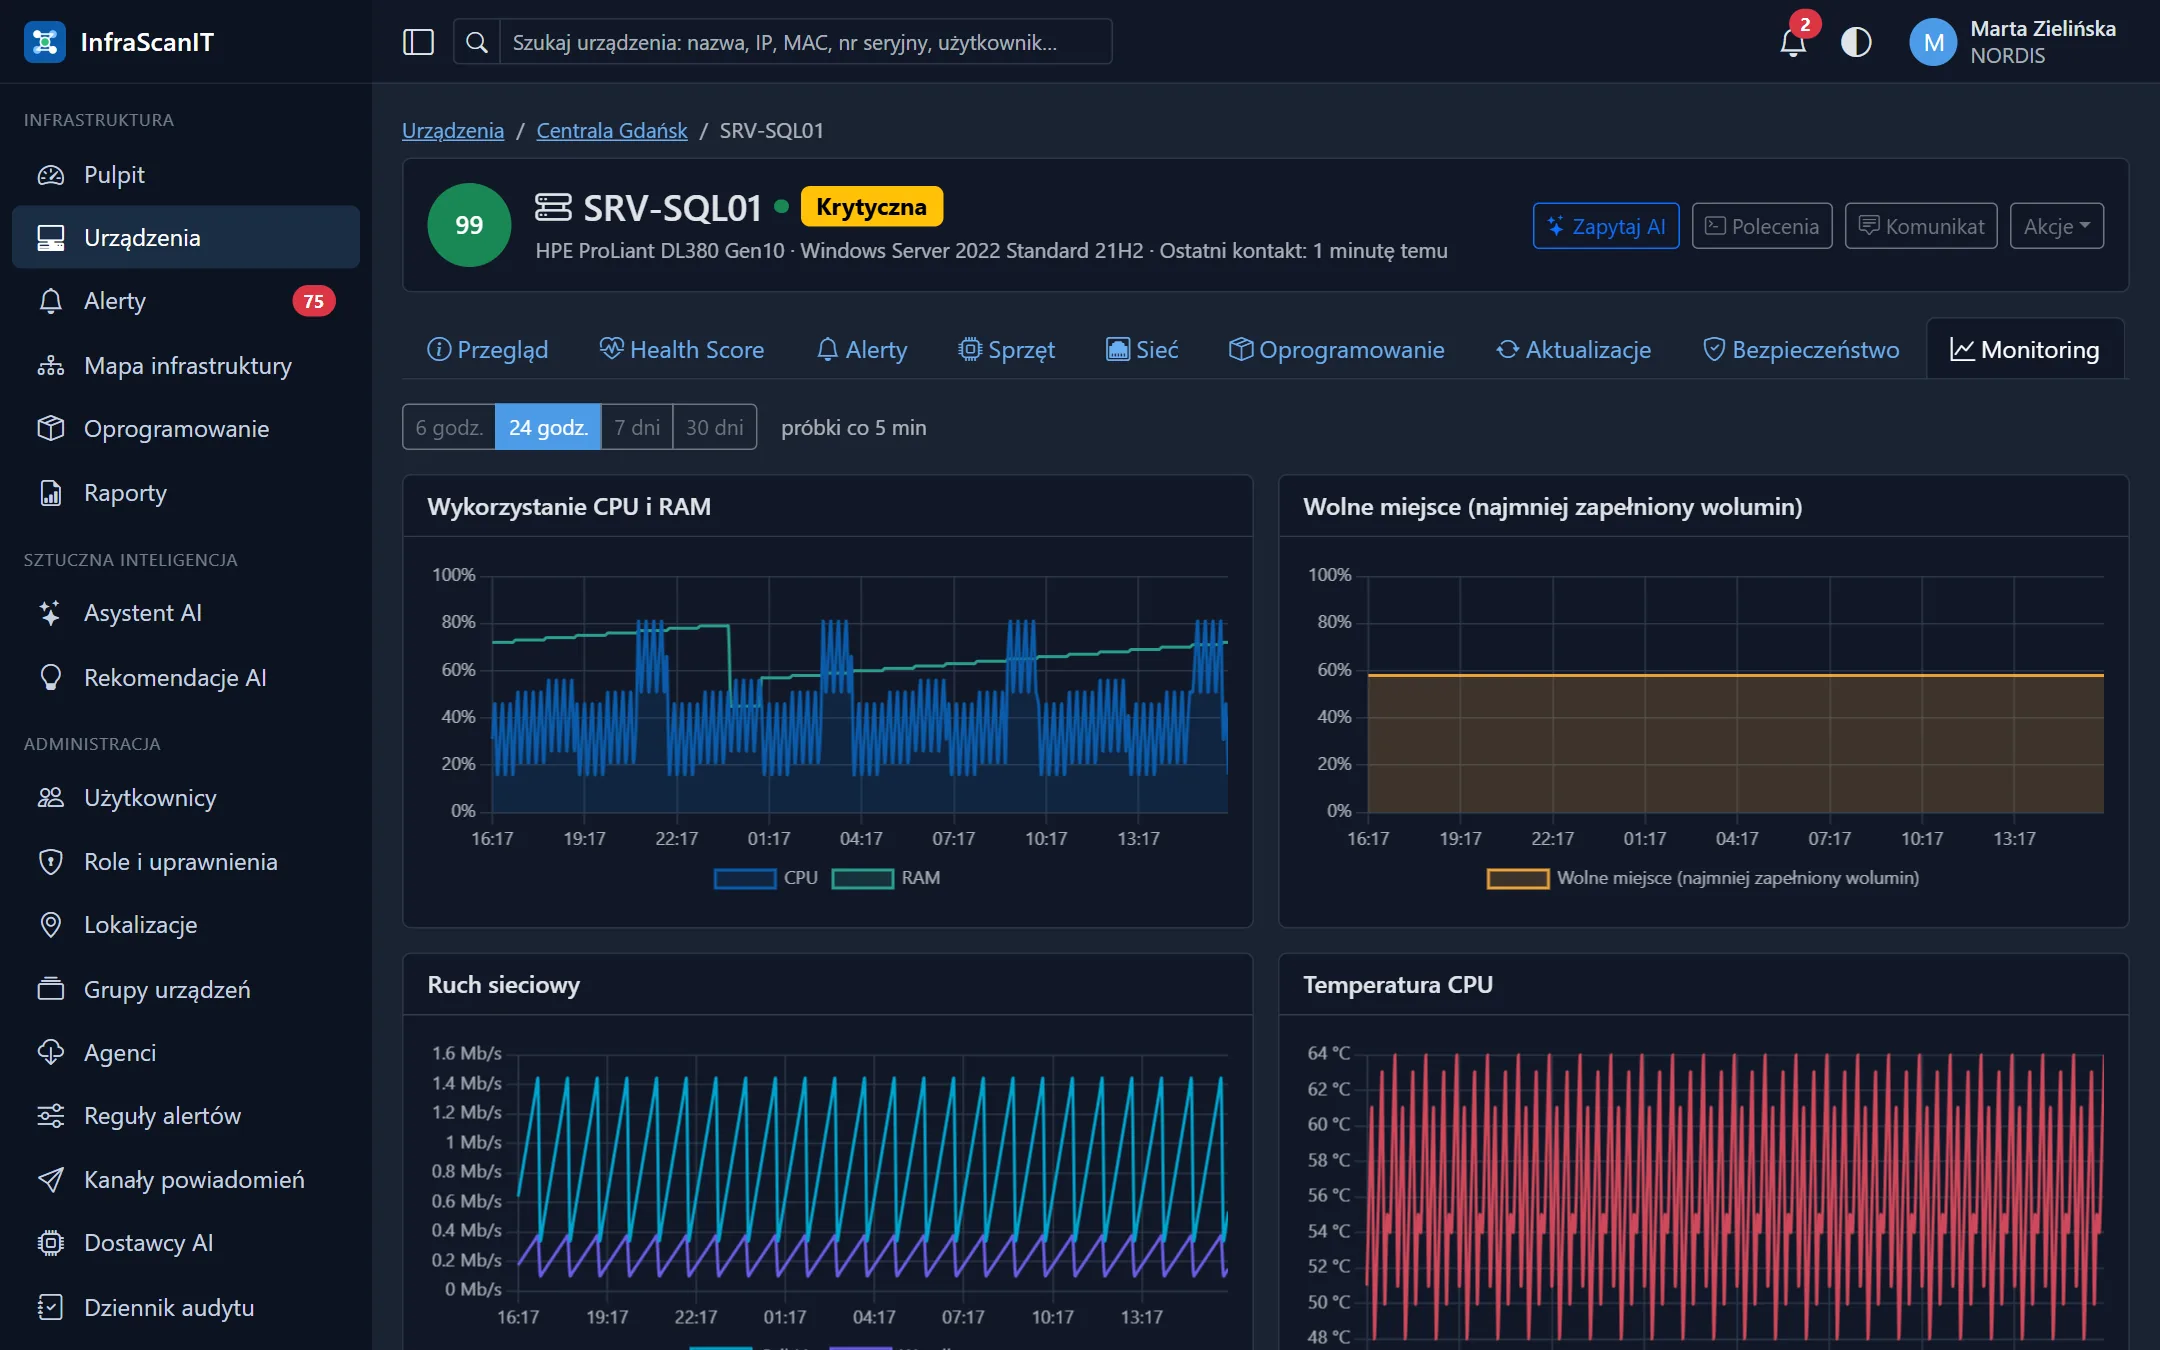Viewport: 2160px width, 1350px height.
Task: Open Lokalizacje page
Action: pyautogui.click(x=186, y=925)
